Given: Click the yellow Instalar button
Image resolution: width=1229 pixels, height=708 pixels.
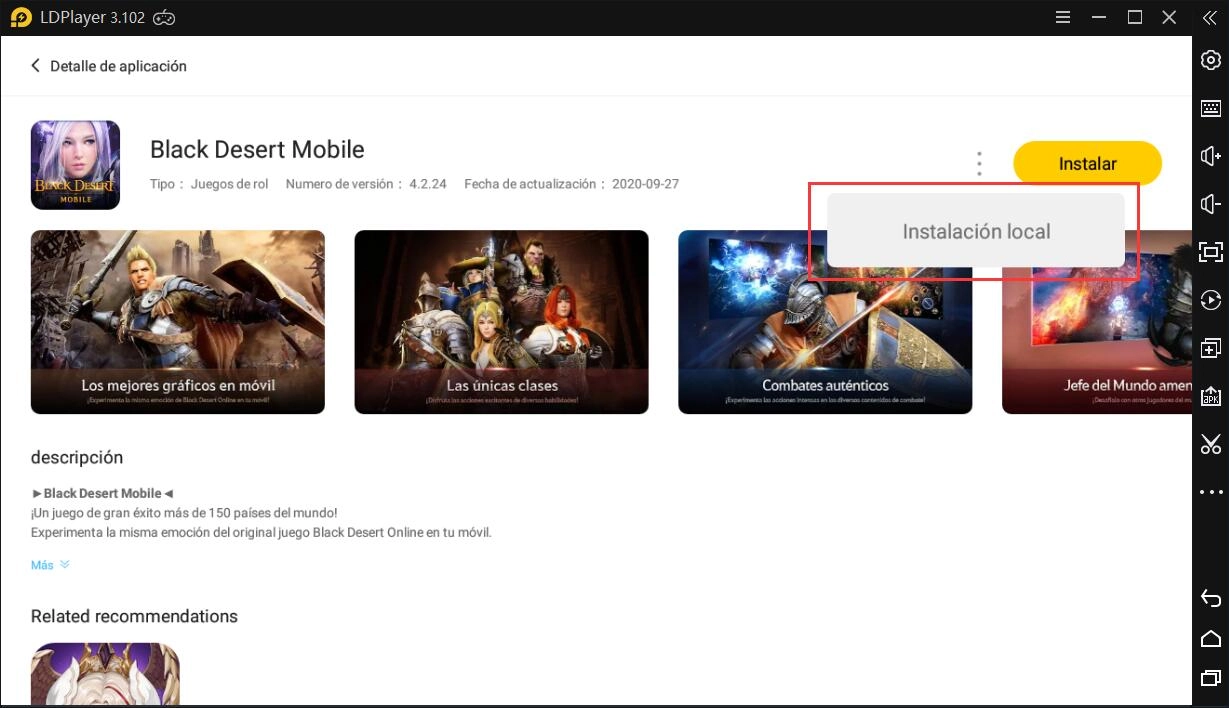Looking at the screenshot, I should click(x=1088, y=163).
